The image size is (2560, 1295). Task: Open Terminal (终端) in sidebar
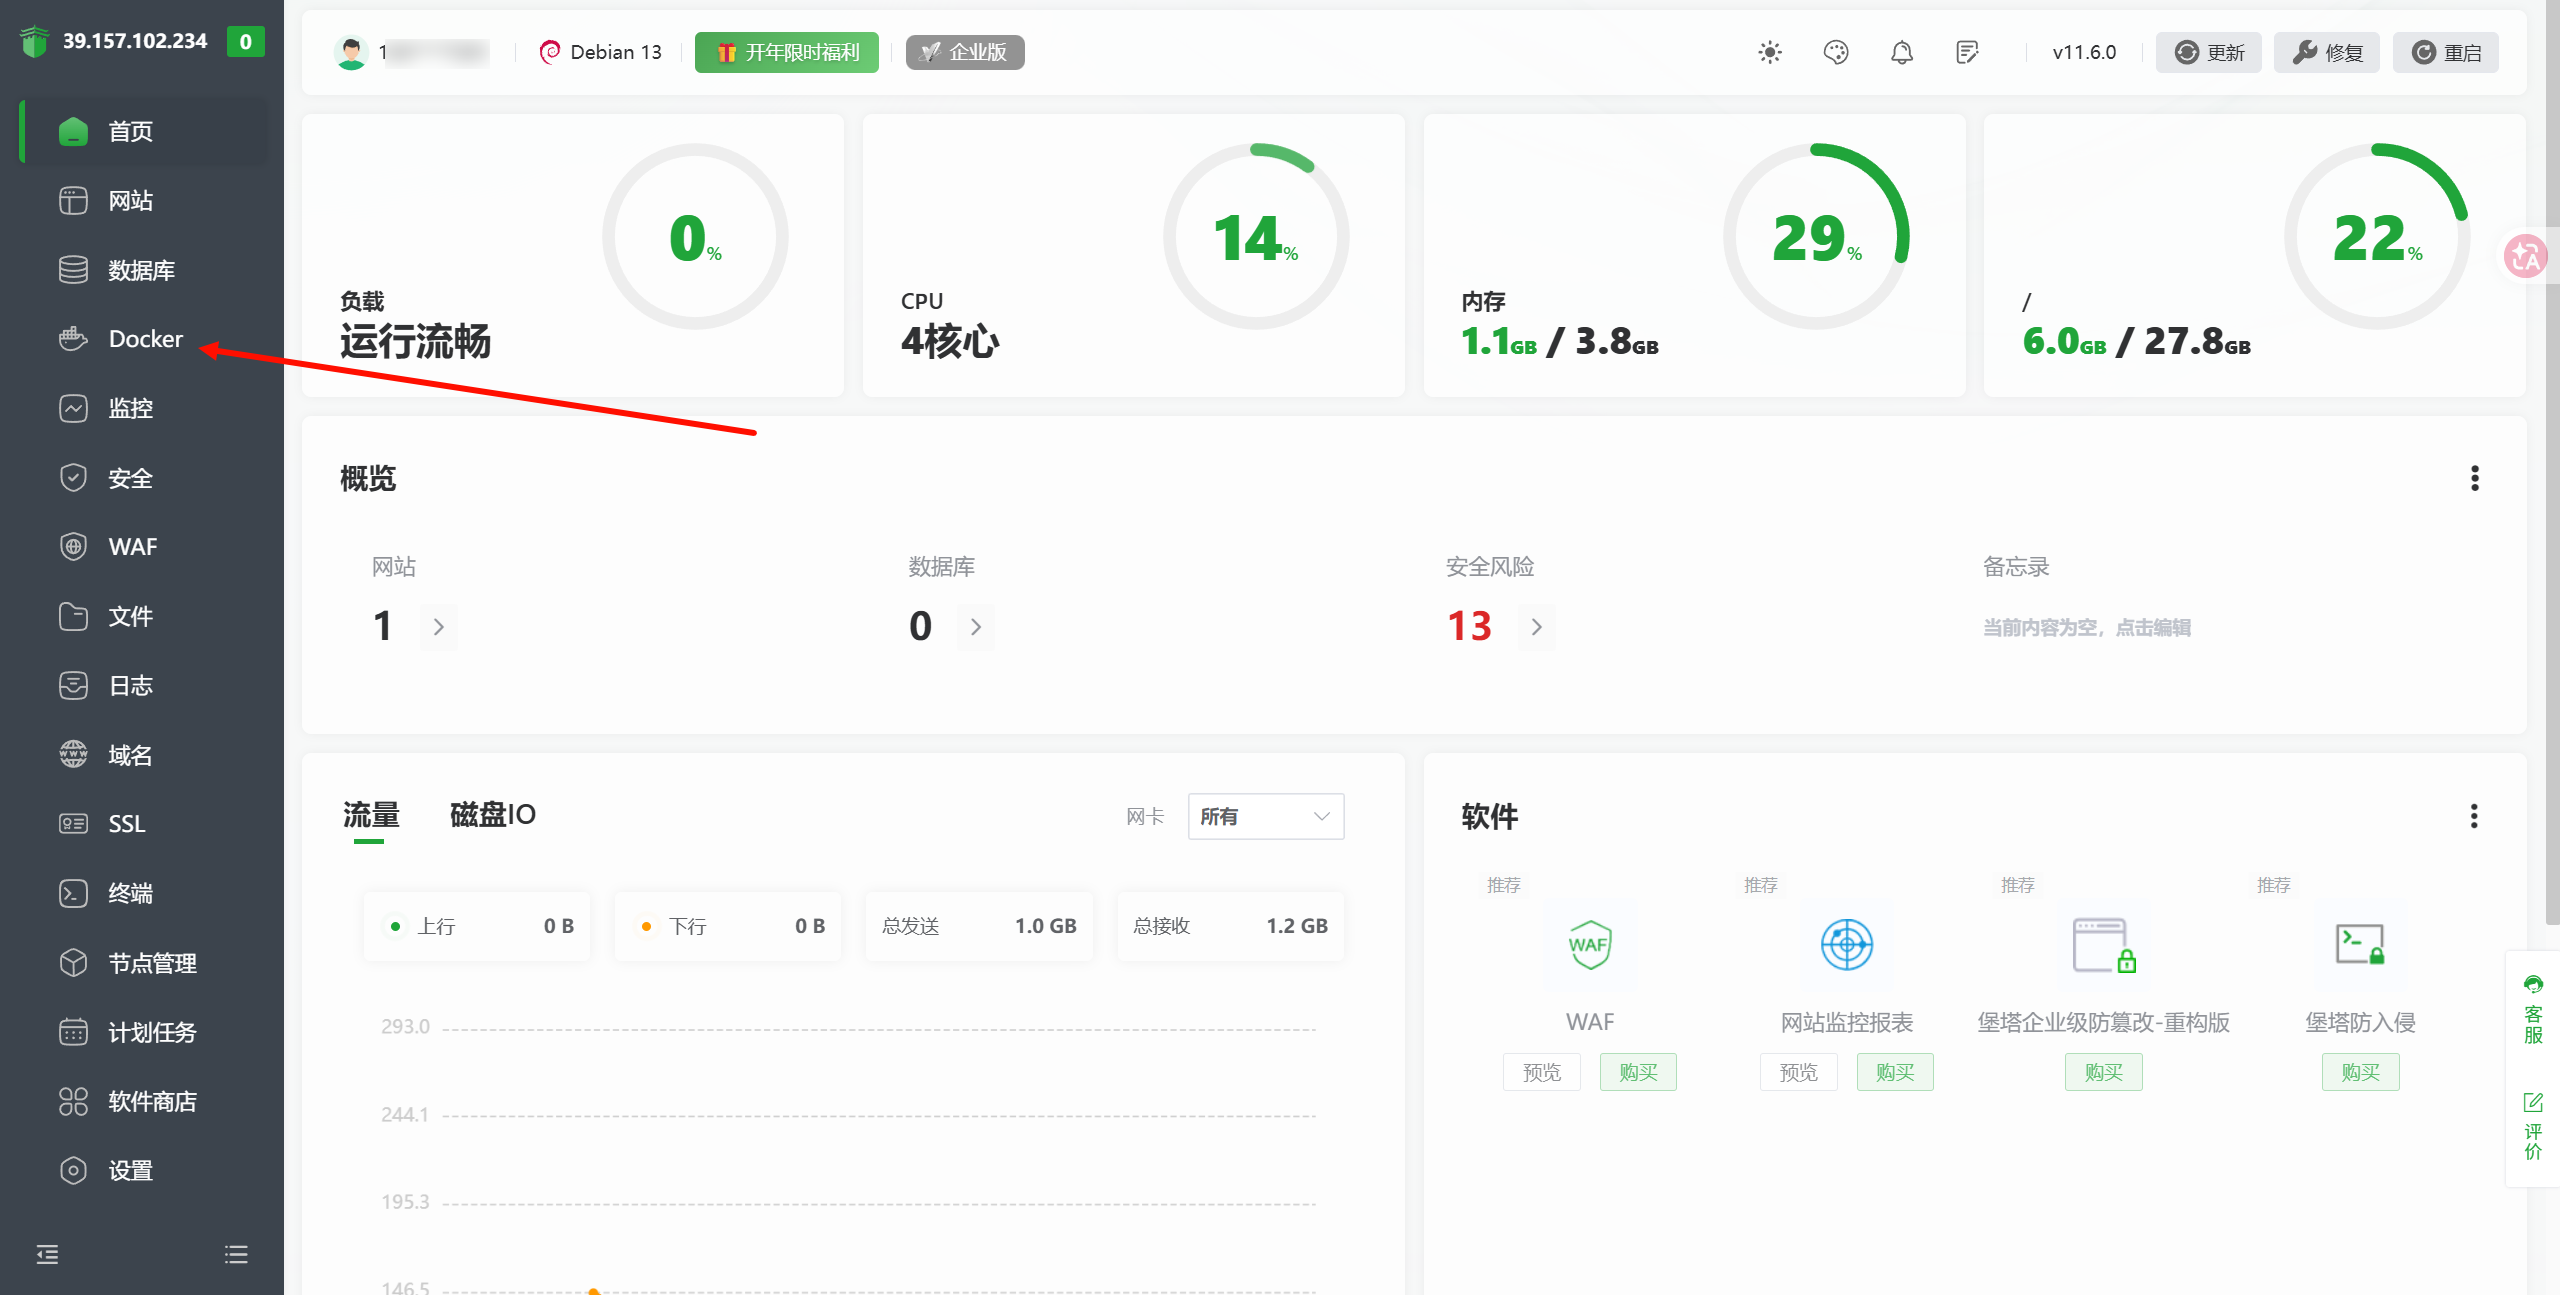(x=130, y=893)
